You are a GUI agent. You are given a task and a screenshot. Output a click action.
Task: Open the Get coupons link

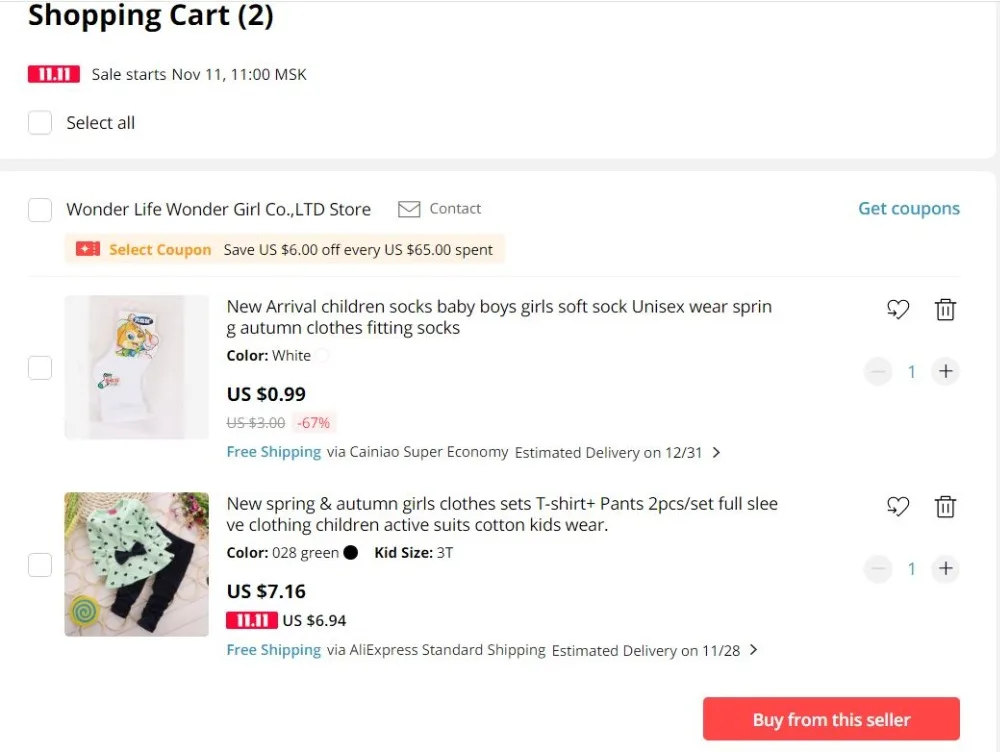(909, 209)
